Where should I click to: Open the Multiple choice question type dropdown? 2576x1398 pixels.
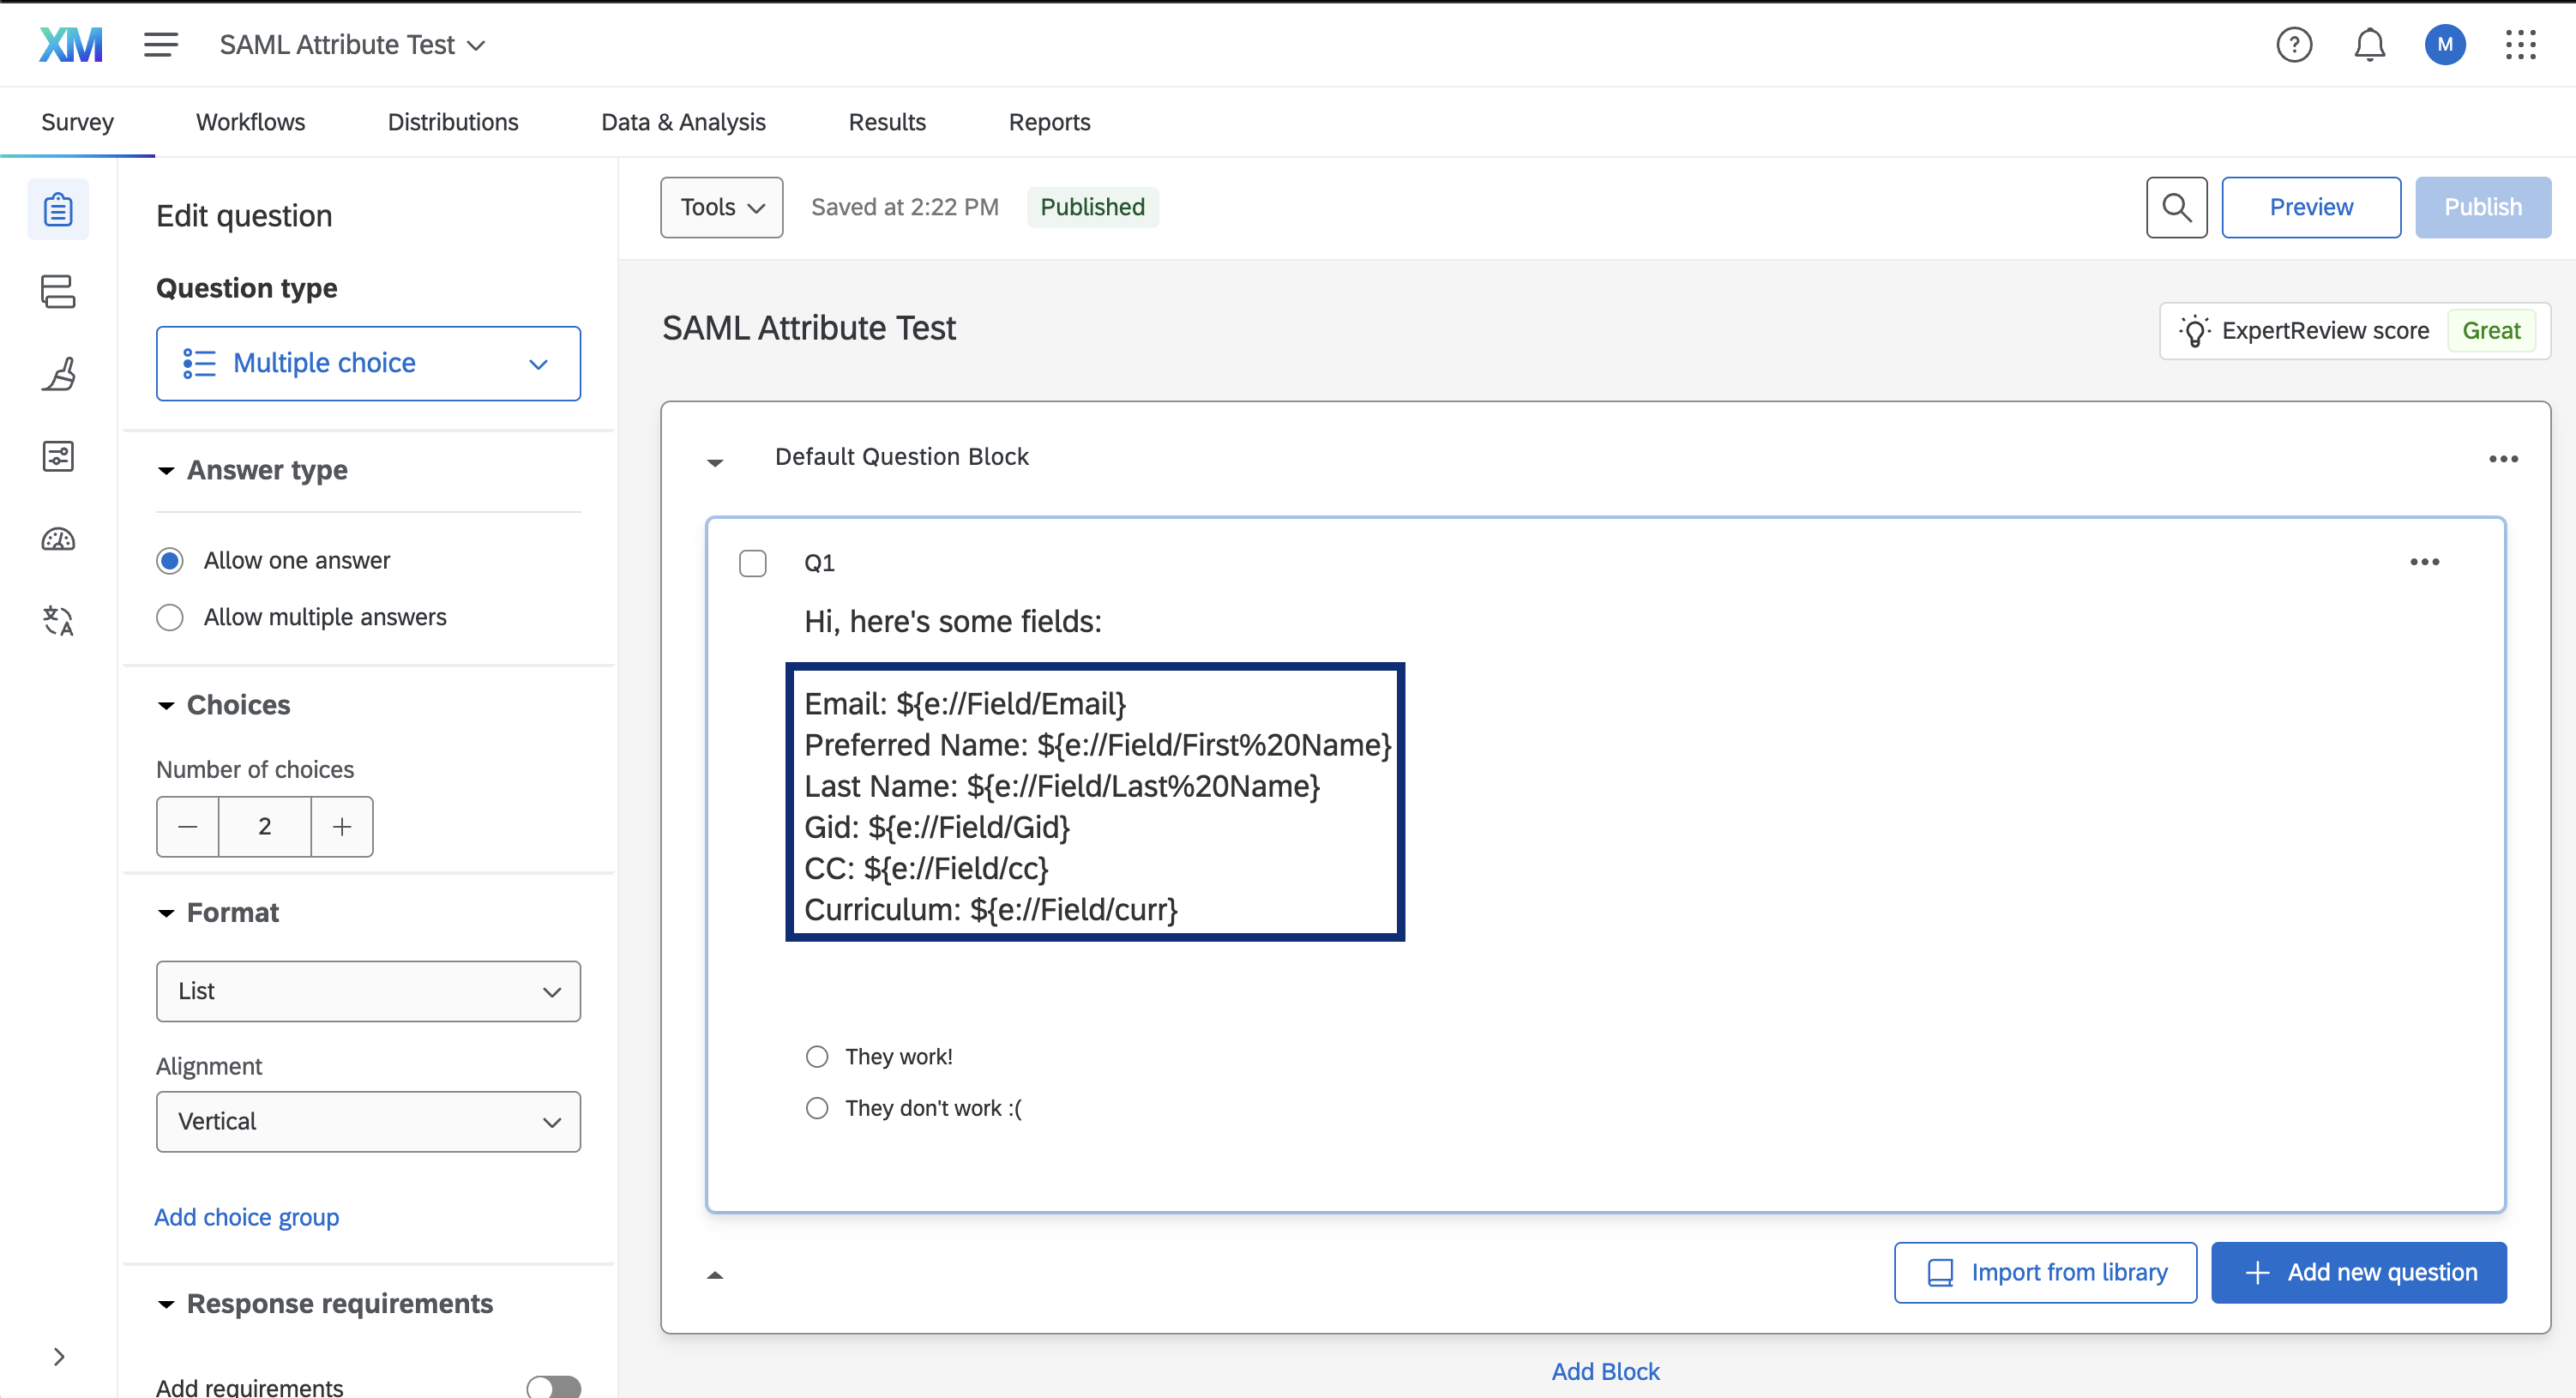pos(368,363)
